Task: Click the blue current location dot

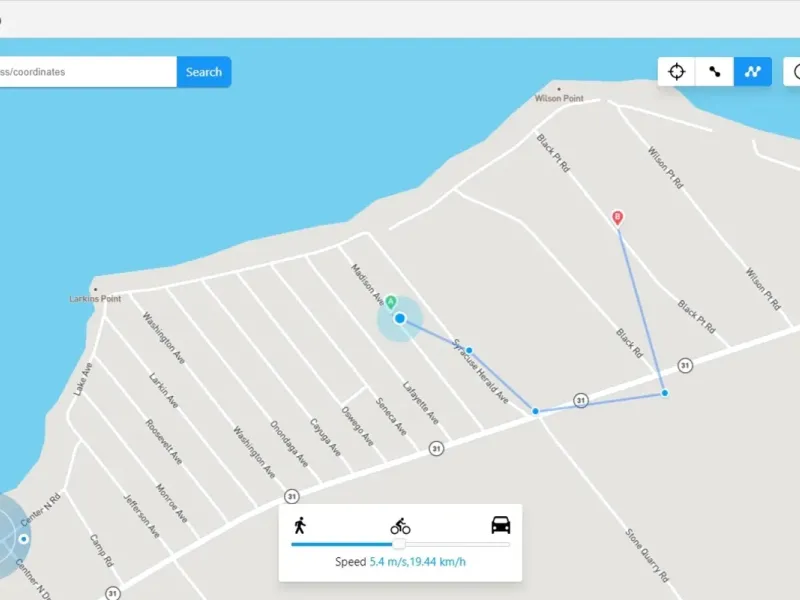Action: click(x=400, y=318)
